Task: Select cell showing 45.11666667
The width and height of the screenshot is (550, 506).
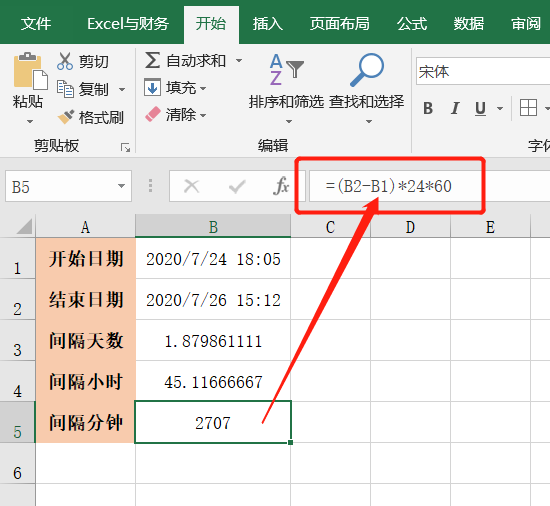Action: [213, 381]
